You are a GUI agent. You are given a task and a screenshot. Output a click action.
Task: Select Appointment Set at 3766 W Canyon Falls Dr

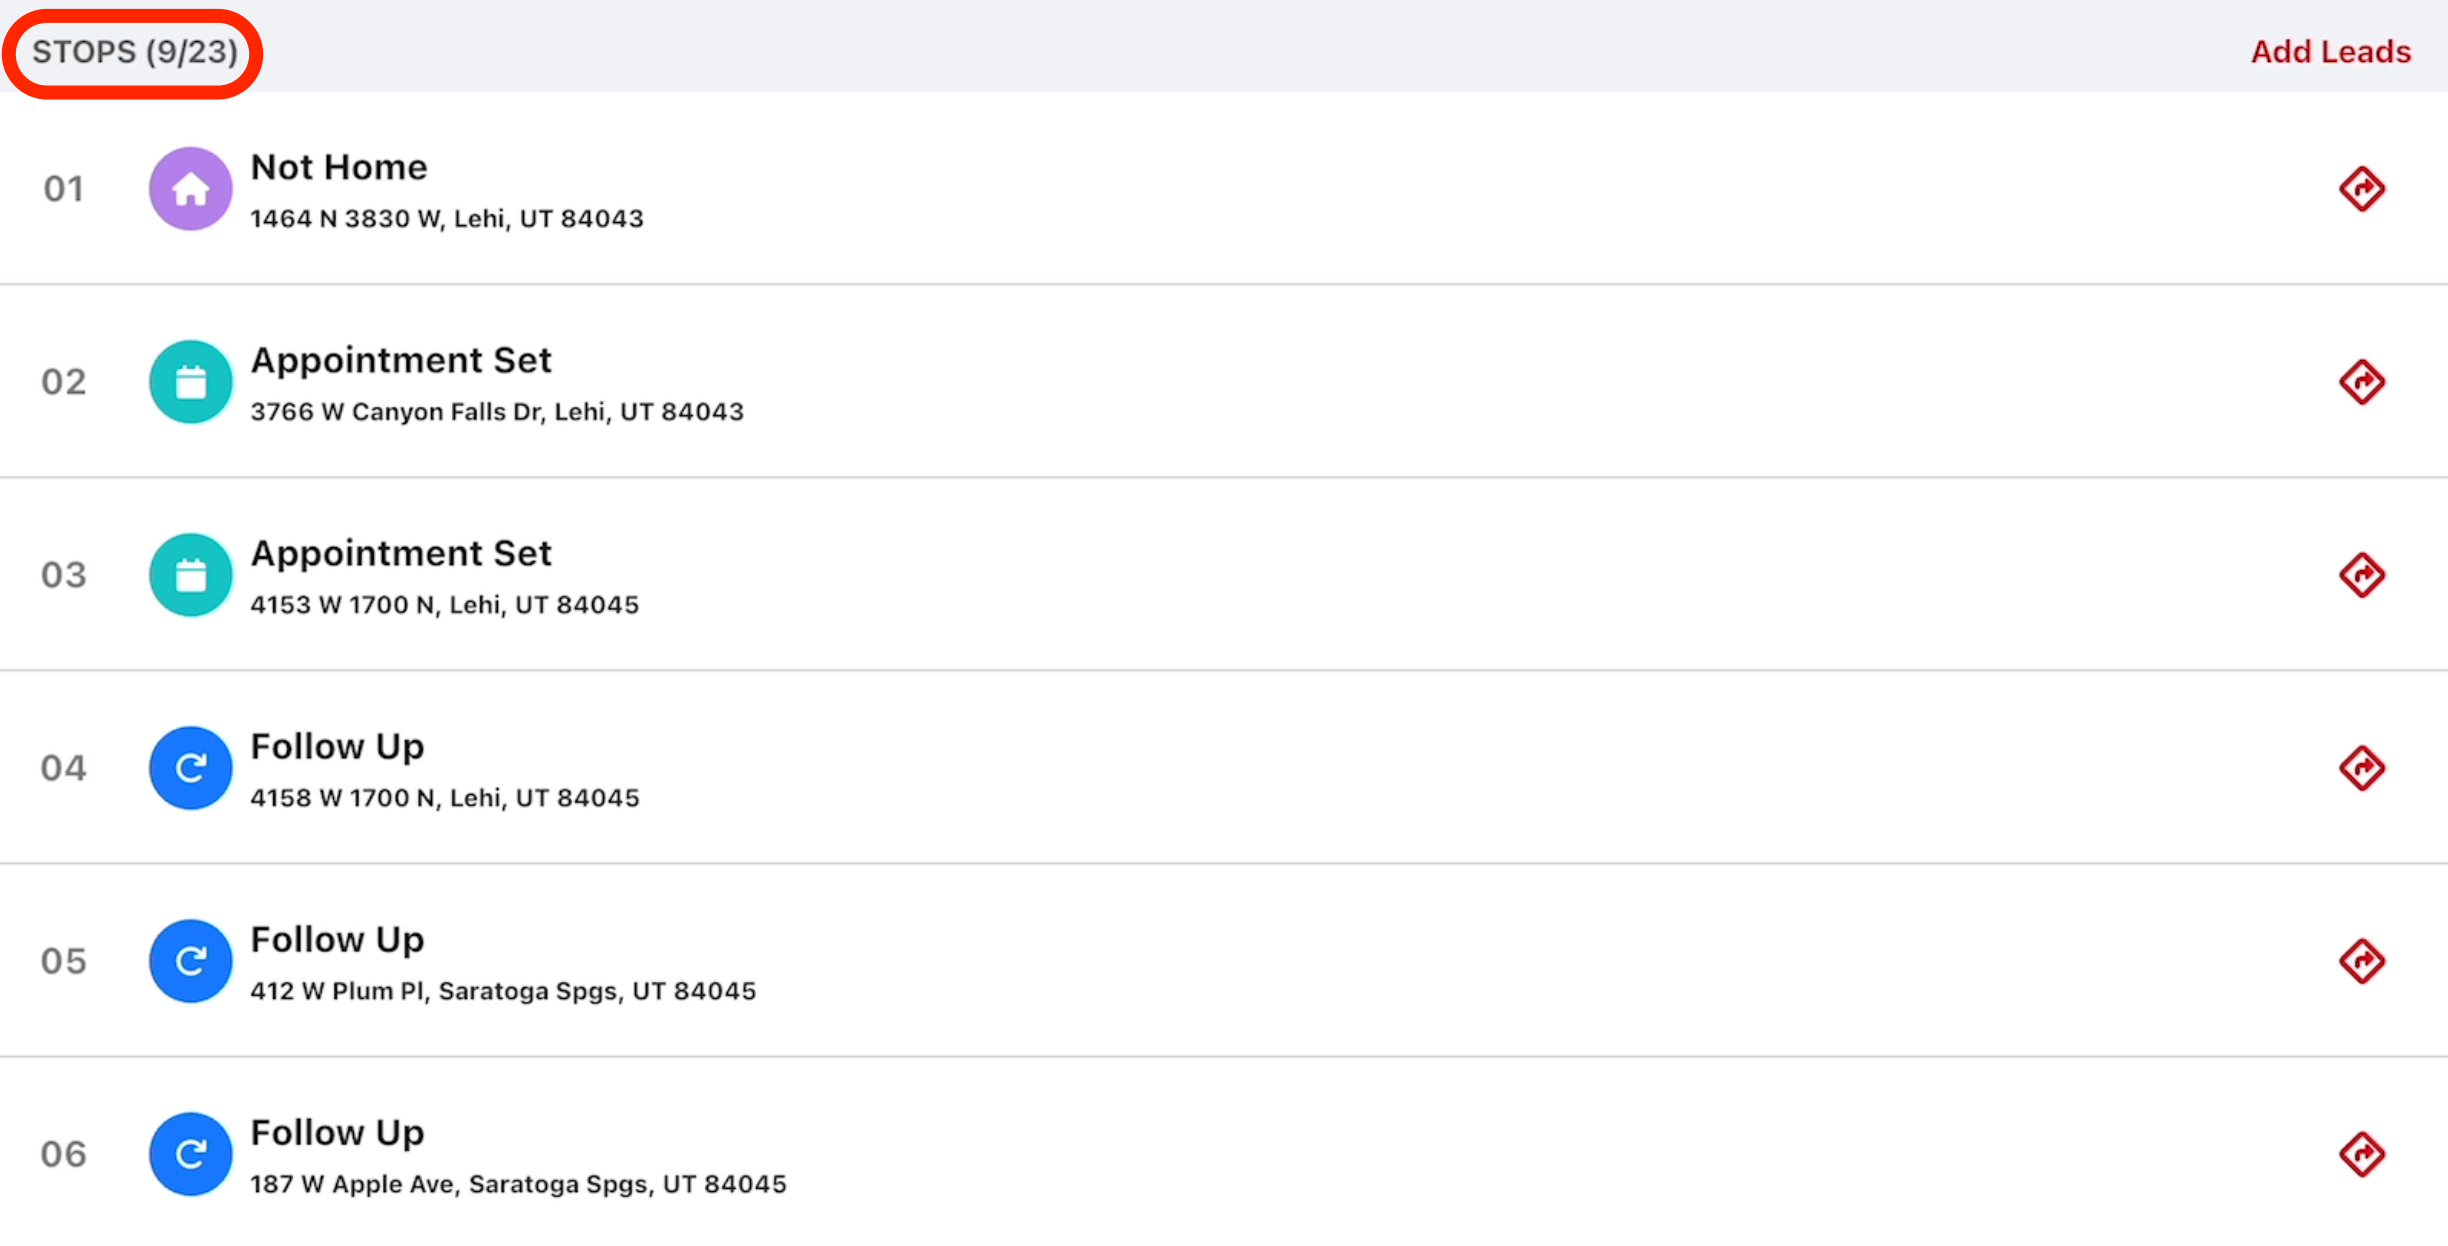pyautogui.click(x=400, y=360)
